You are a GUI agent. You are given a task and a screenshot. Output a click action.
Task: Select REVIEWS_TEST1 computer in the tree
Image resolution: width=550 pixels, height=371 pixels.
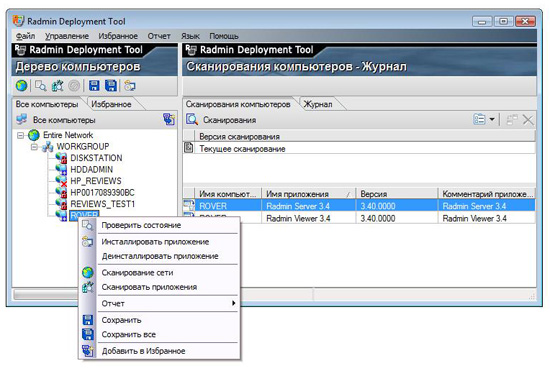coord(102,204)
